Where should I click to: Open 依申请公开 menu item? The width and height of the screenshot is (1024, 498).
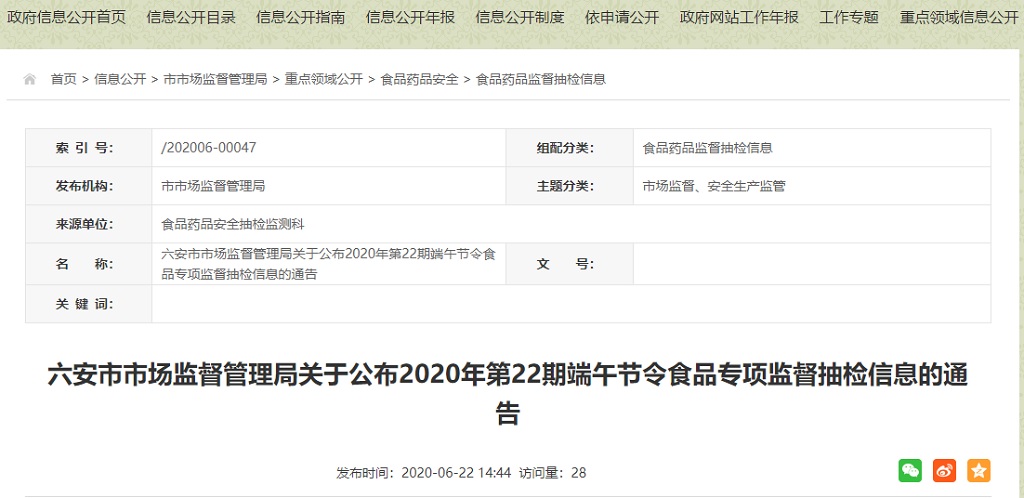(622, 18)
